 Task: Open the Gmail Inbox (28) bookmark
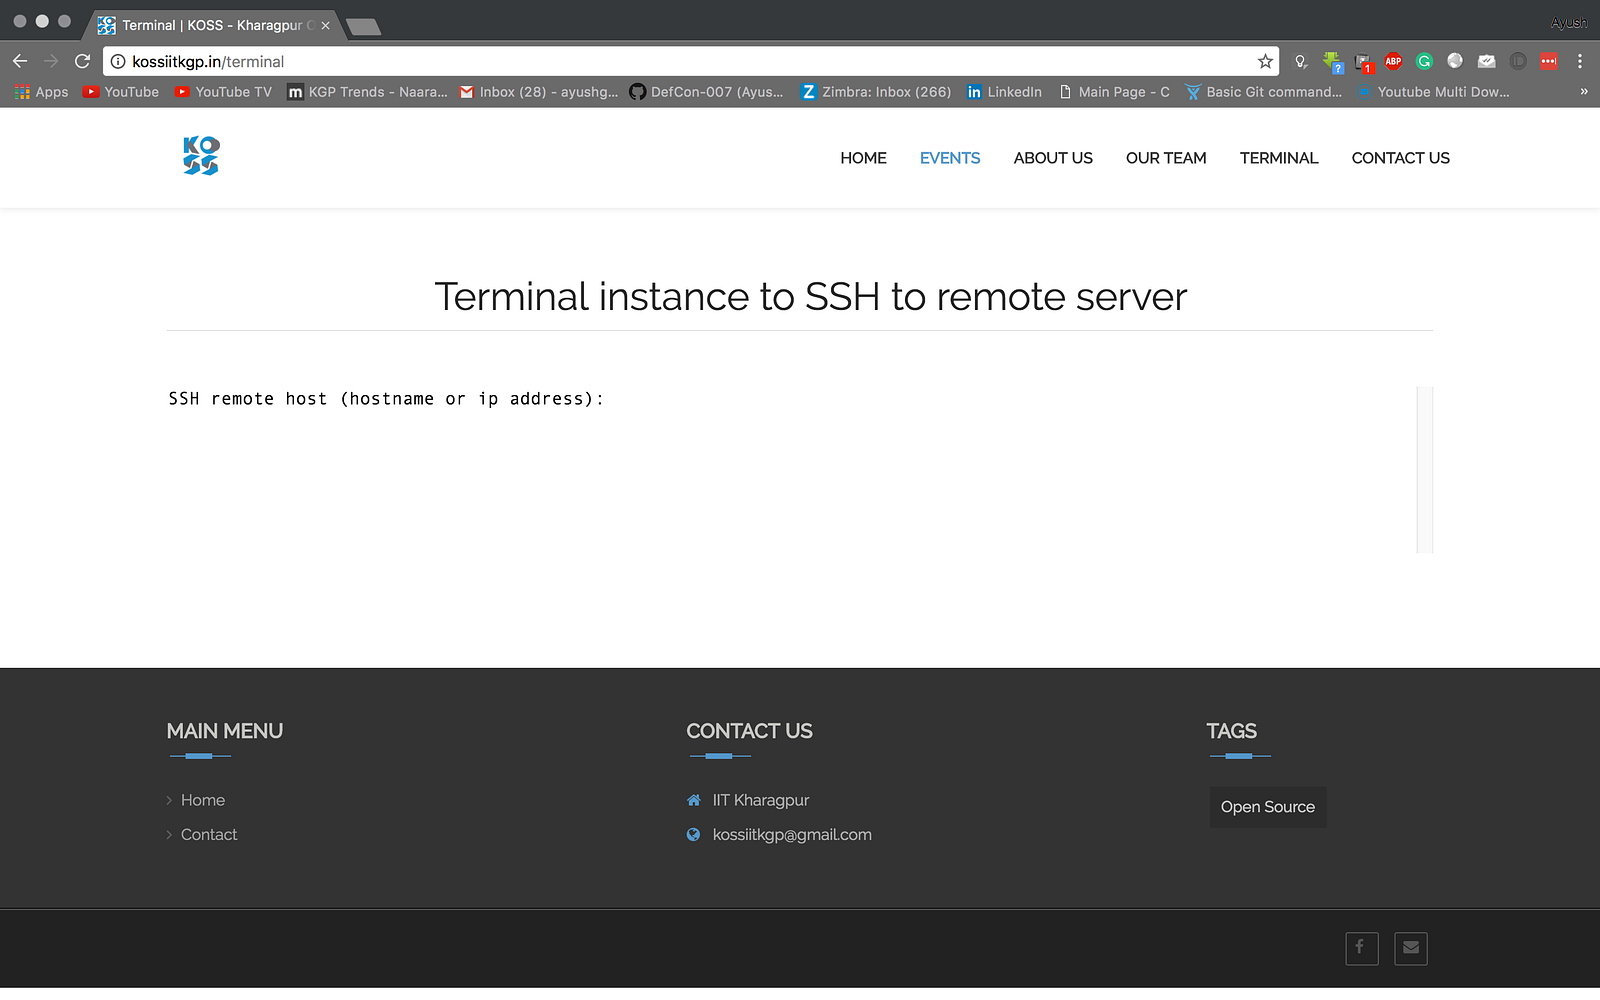tap(539, 92)
